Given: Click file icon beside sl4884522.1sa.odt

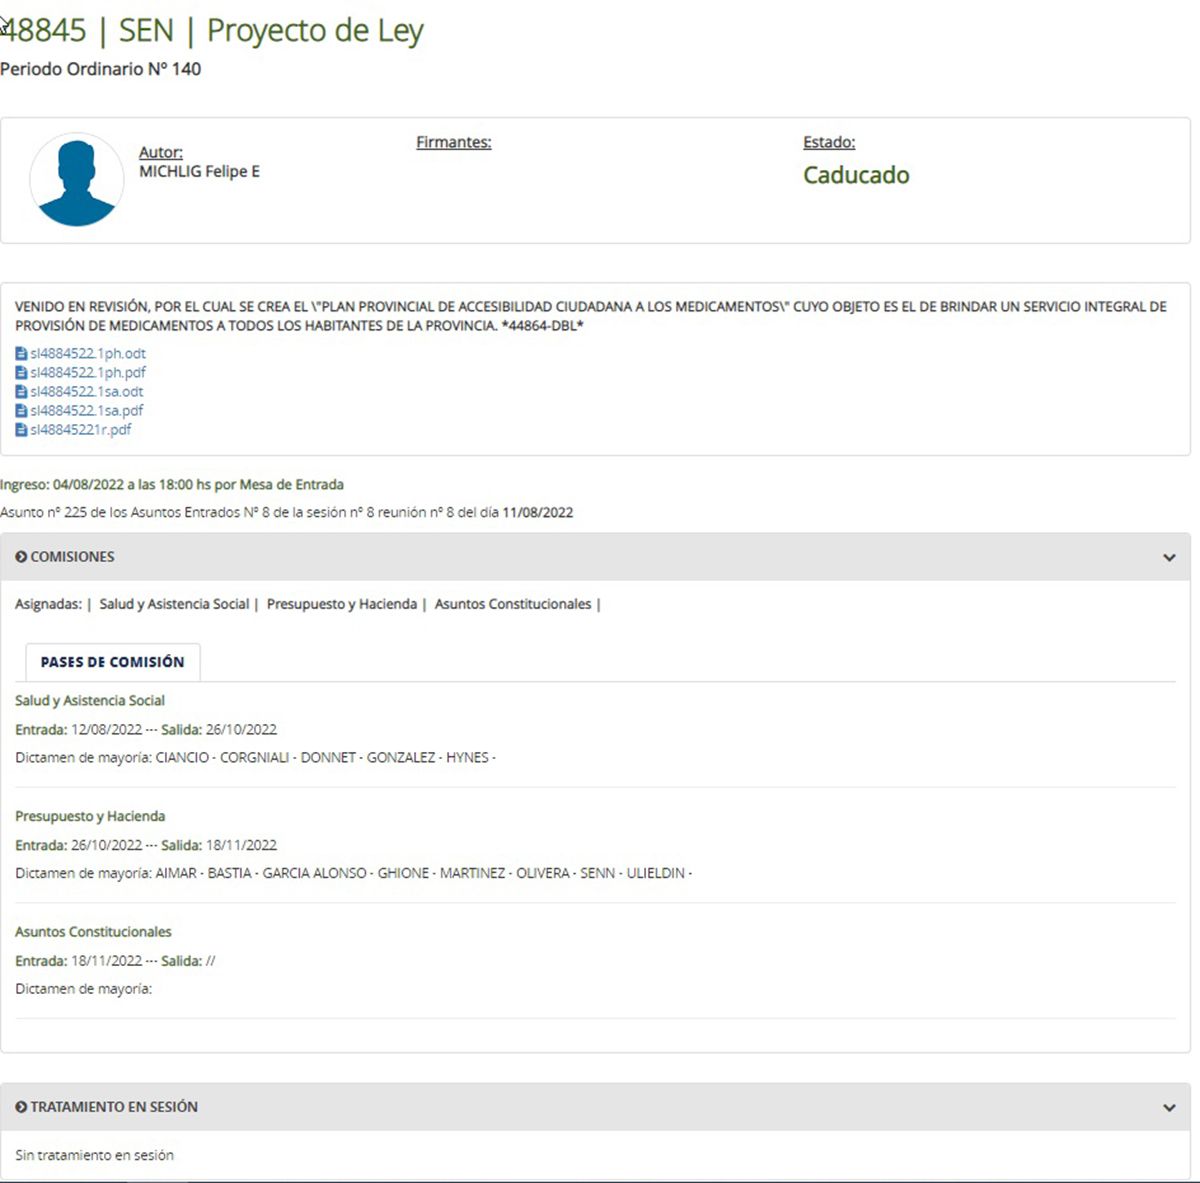Looking at the screenshot, I should [x=21, y=392].
